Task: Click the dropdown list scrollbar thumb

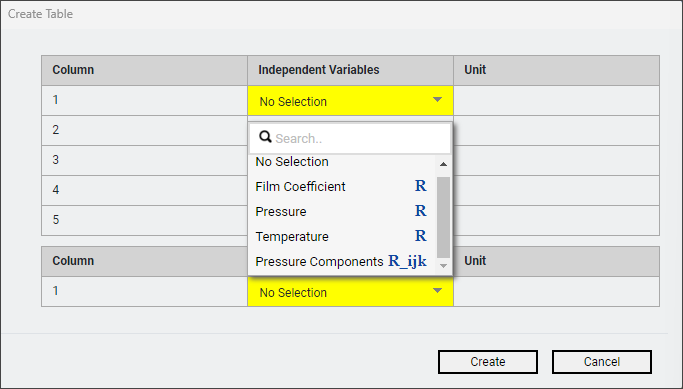Action: [x=443, y=217]
